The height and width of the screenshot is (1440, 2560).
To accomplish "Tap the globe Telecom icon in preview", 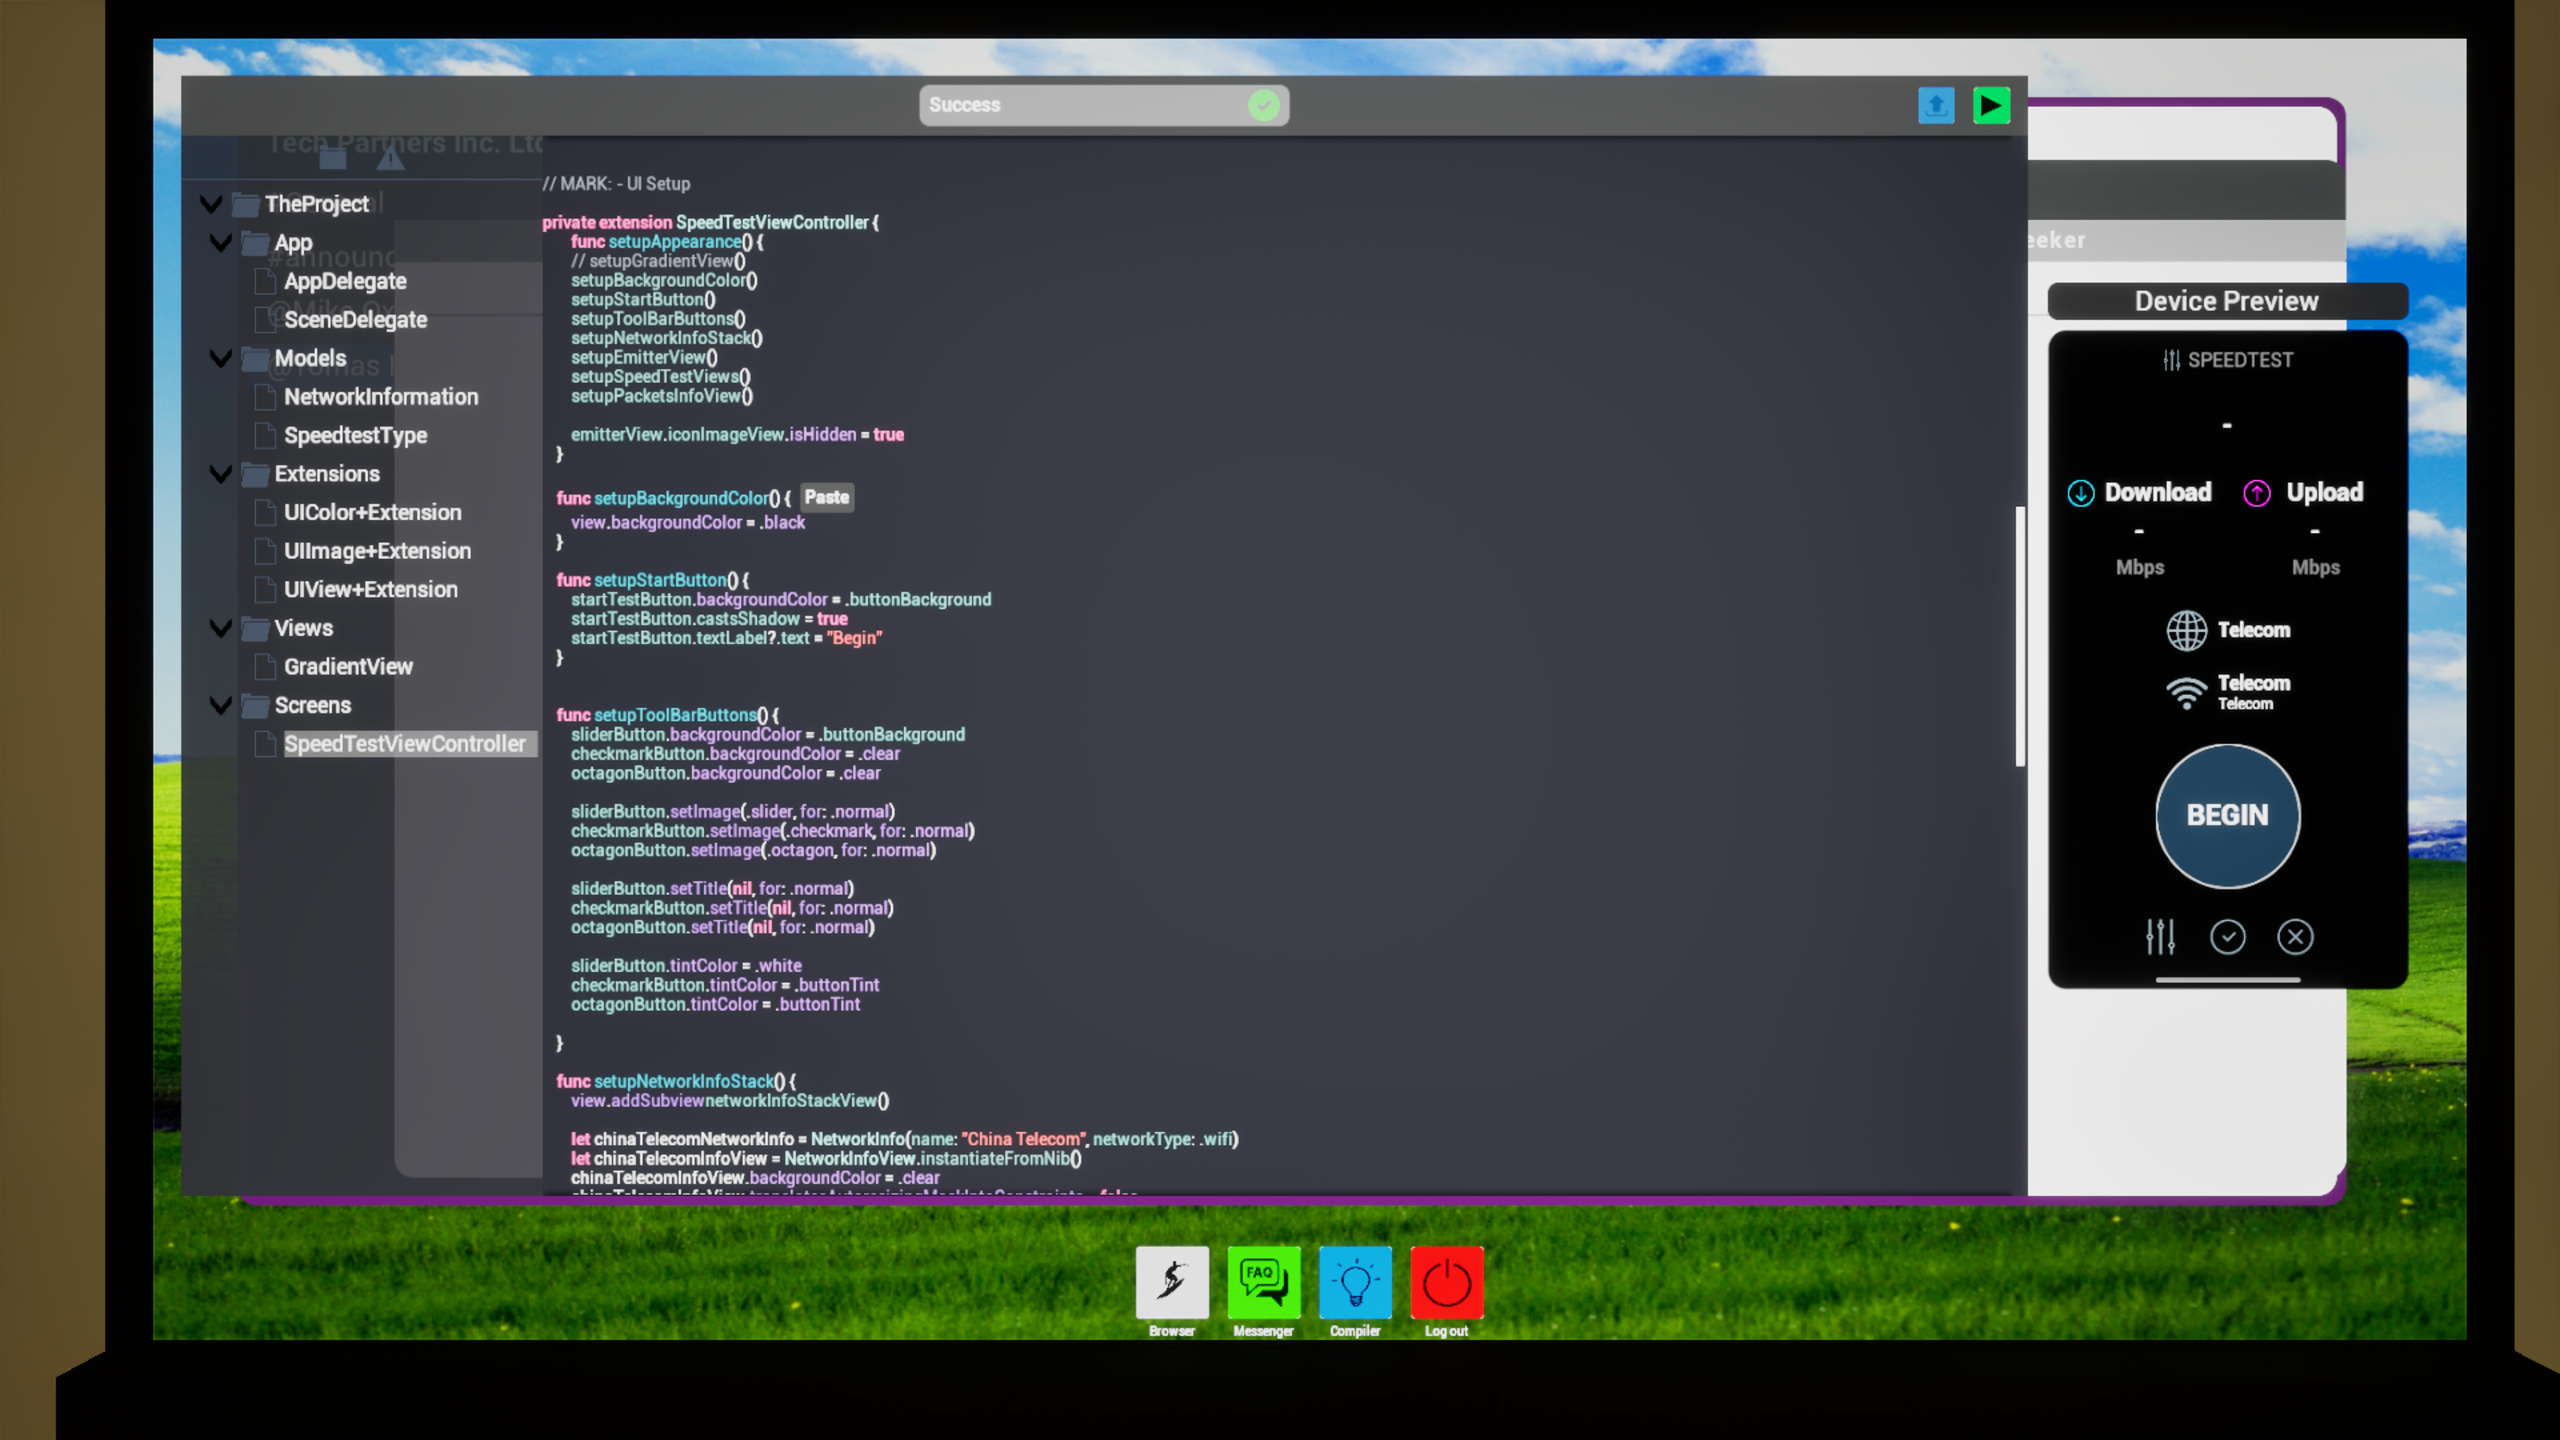I will pos(2187,630).
